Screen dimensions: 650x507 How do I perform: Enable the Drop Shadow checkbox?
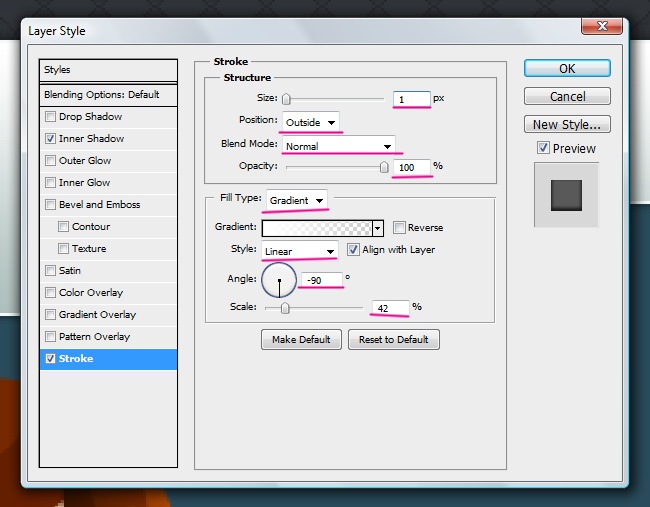click(50, 117)
